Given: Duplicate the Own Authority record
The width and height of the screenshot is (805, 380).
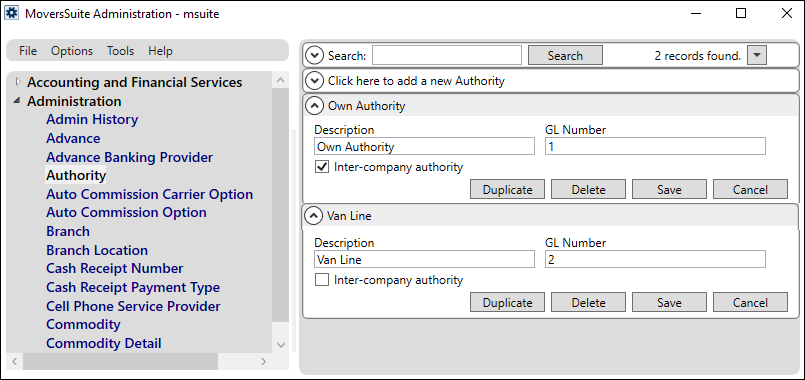Looking at the screenshot, I should coord(507,189).
